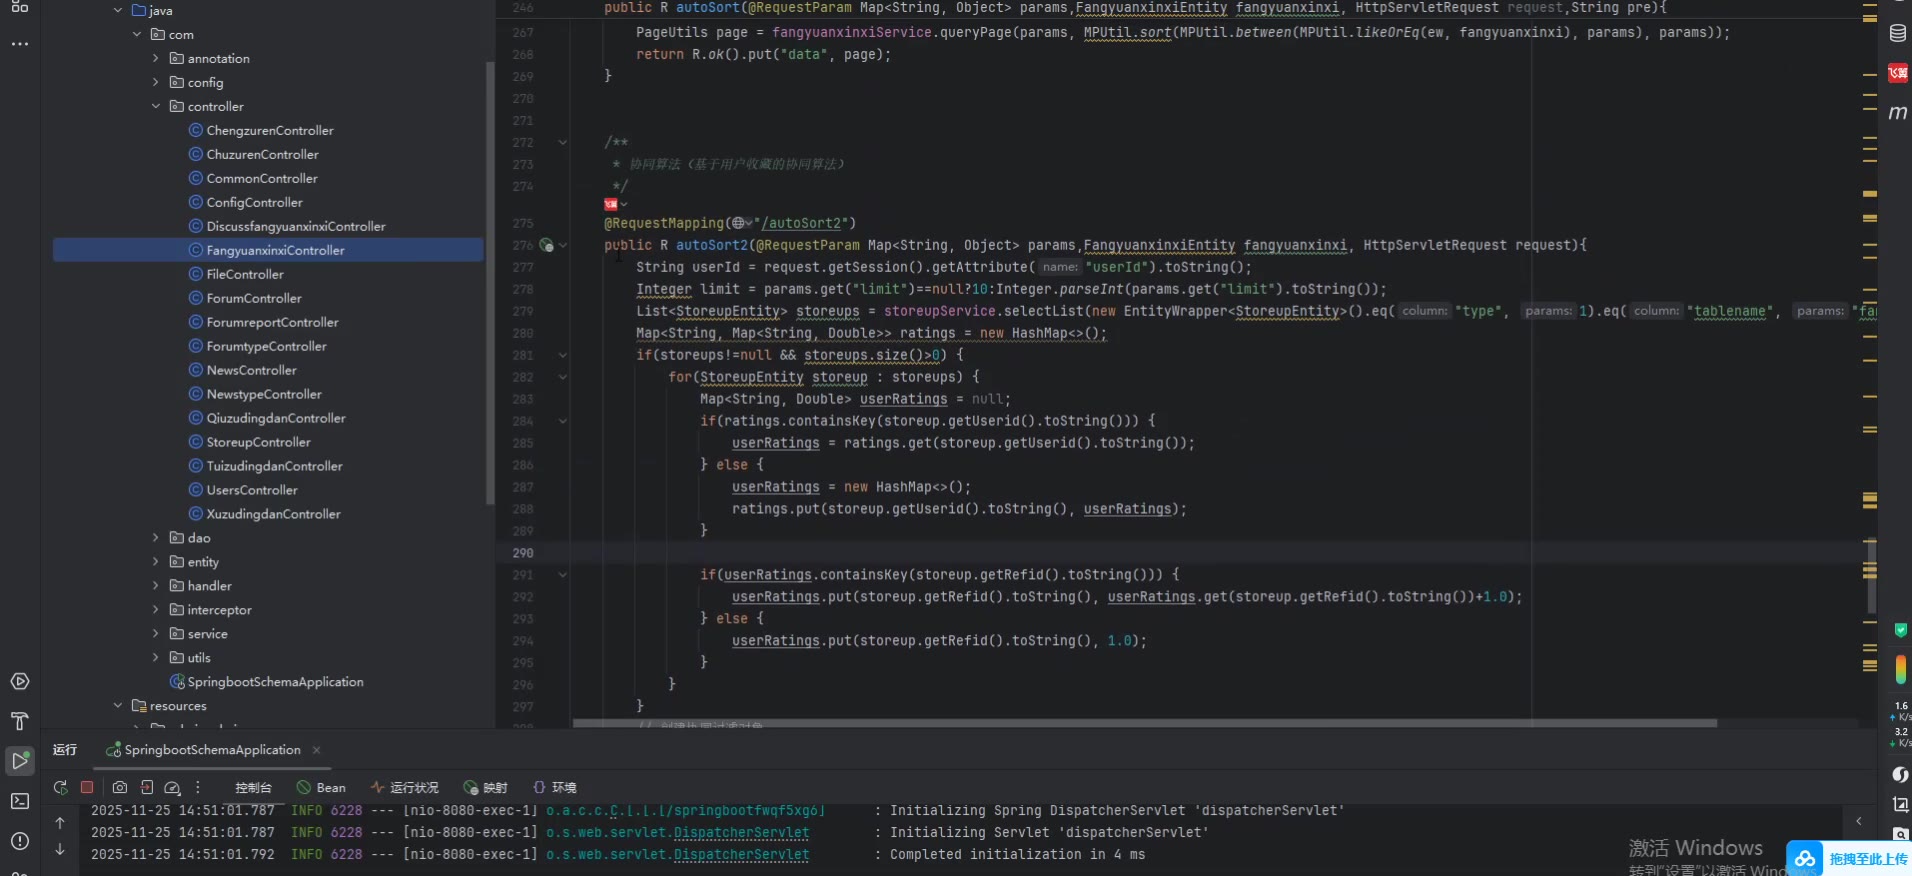Click the rerun SpringbootSchemaApplication icon
Image resolution: width=1912 pixels, height=876 pixels.
coord(60,788)
